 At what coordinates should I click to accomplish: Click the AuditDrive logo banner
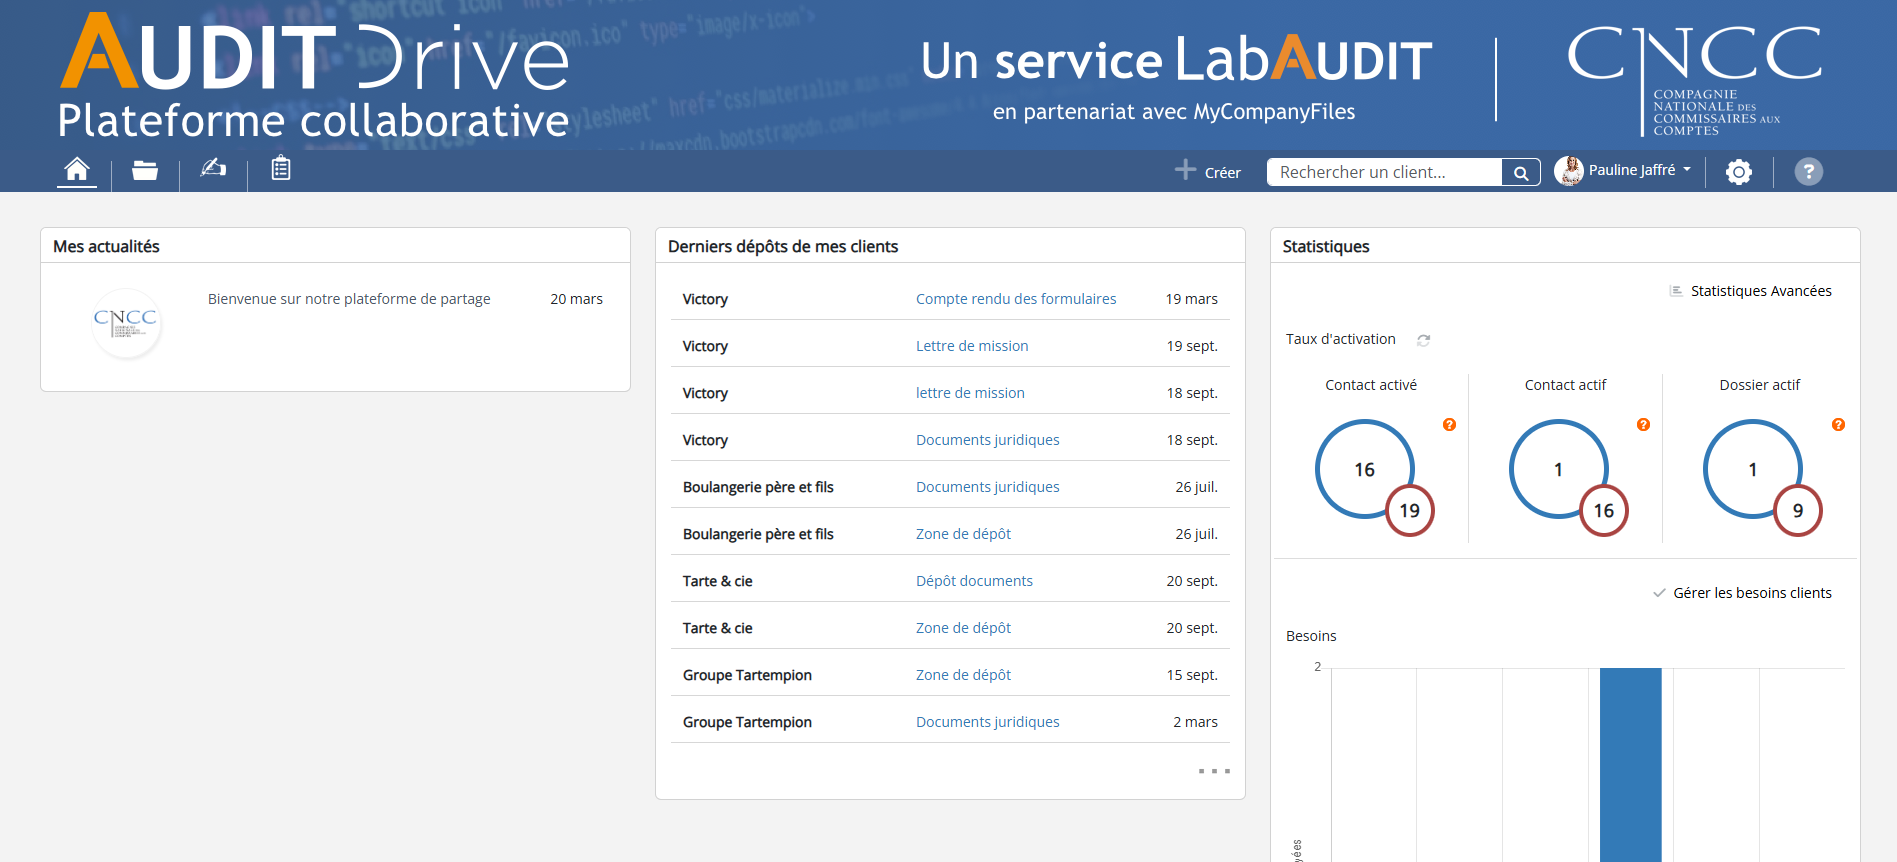click(x=313, y=76)
